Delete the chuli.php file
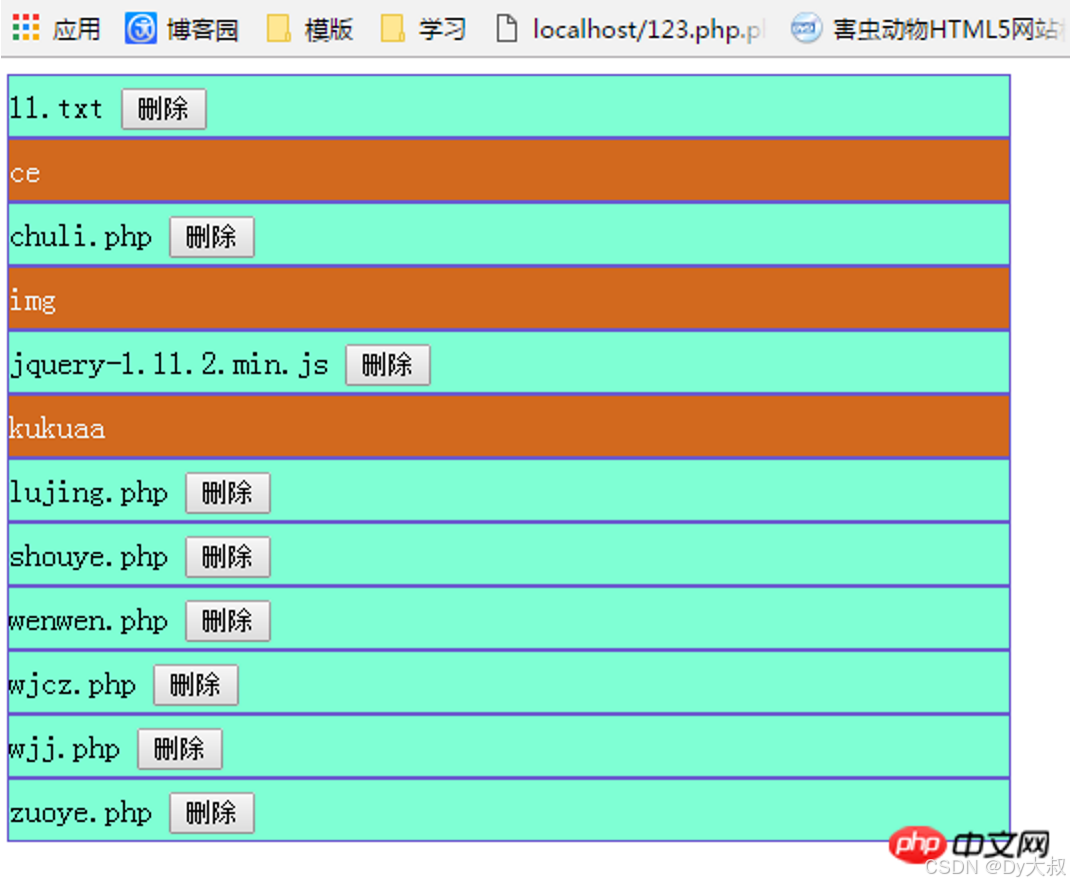Viewport: 1070px width, 884px height. pyautogui.click(x=211, y=236)
